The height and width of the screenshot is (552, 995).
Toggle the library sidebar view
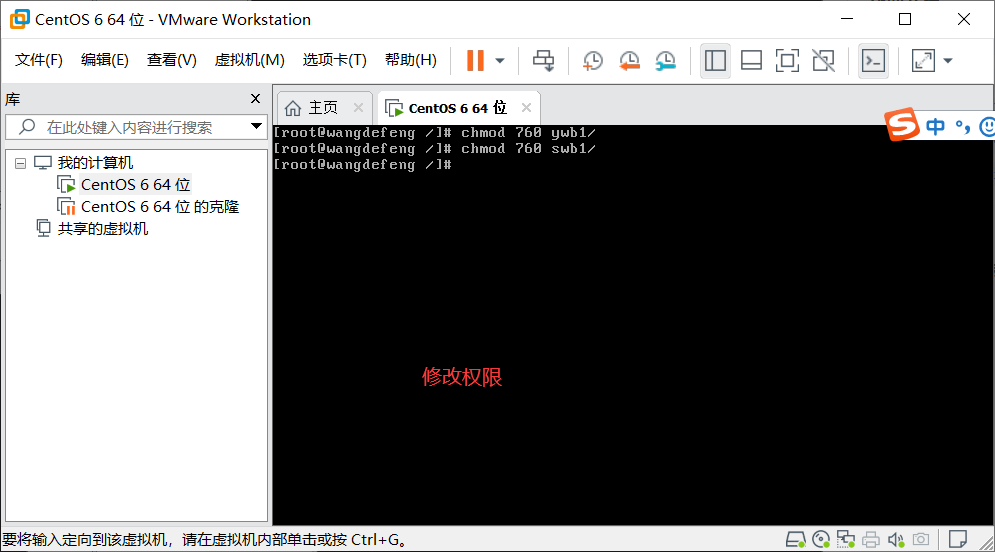coord(715,61)
